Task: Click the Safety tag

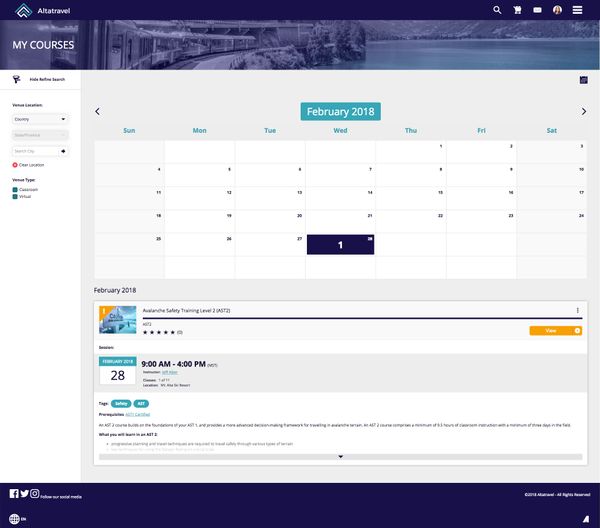Action: [121, 404]
